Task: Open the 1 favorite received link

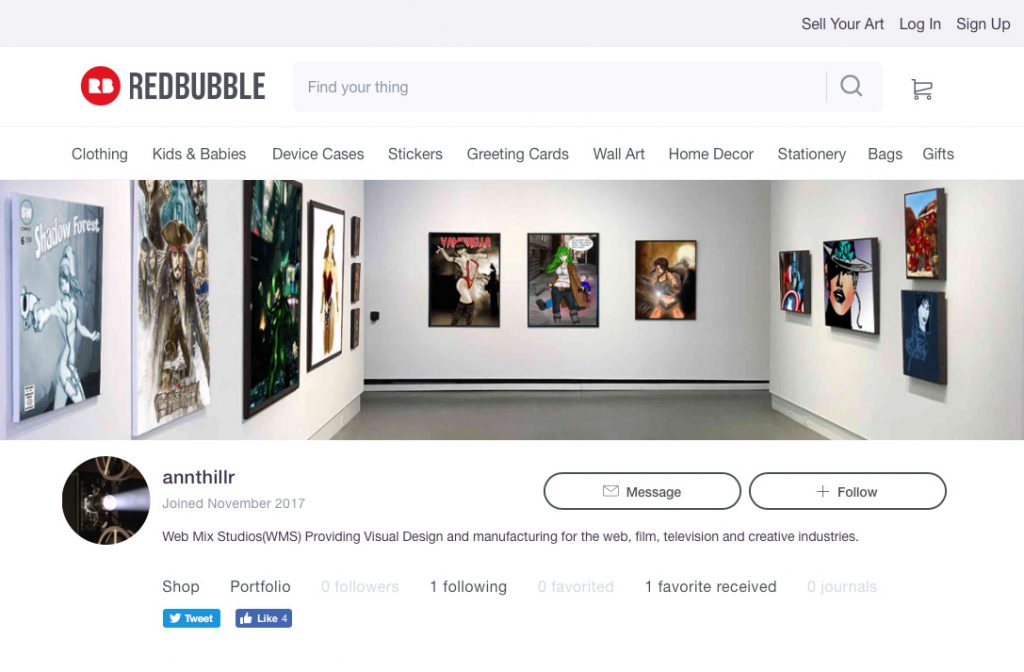Action: coord(711,586)
